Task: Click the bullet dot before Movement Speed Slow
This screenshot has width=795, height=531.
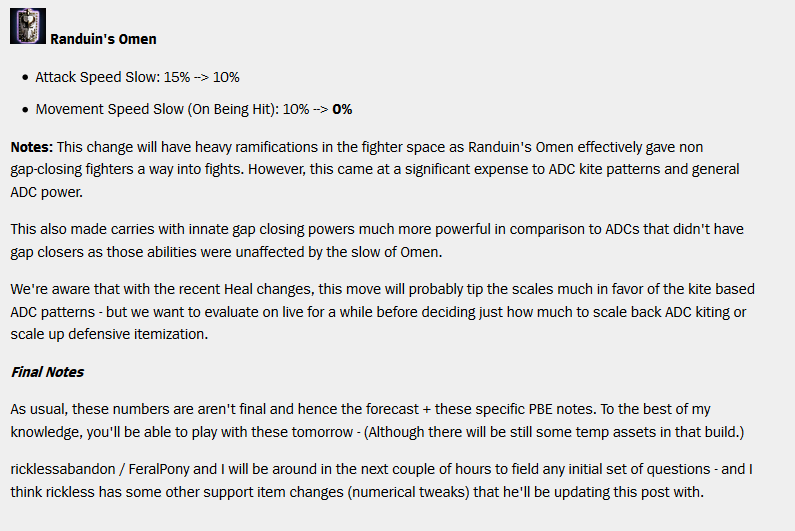Action: [x=25, y=110]
